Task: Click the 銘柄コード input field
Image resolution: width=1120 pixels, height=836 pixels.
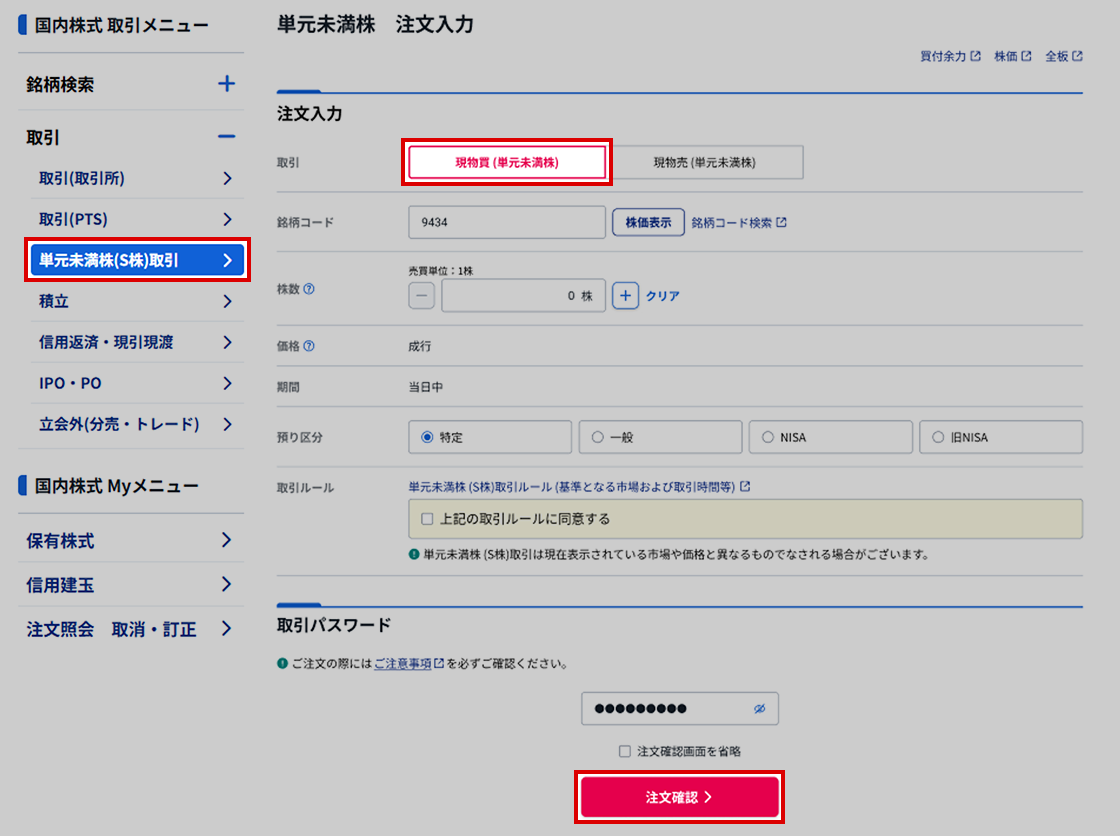Action: (506, 223)
